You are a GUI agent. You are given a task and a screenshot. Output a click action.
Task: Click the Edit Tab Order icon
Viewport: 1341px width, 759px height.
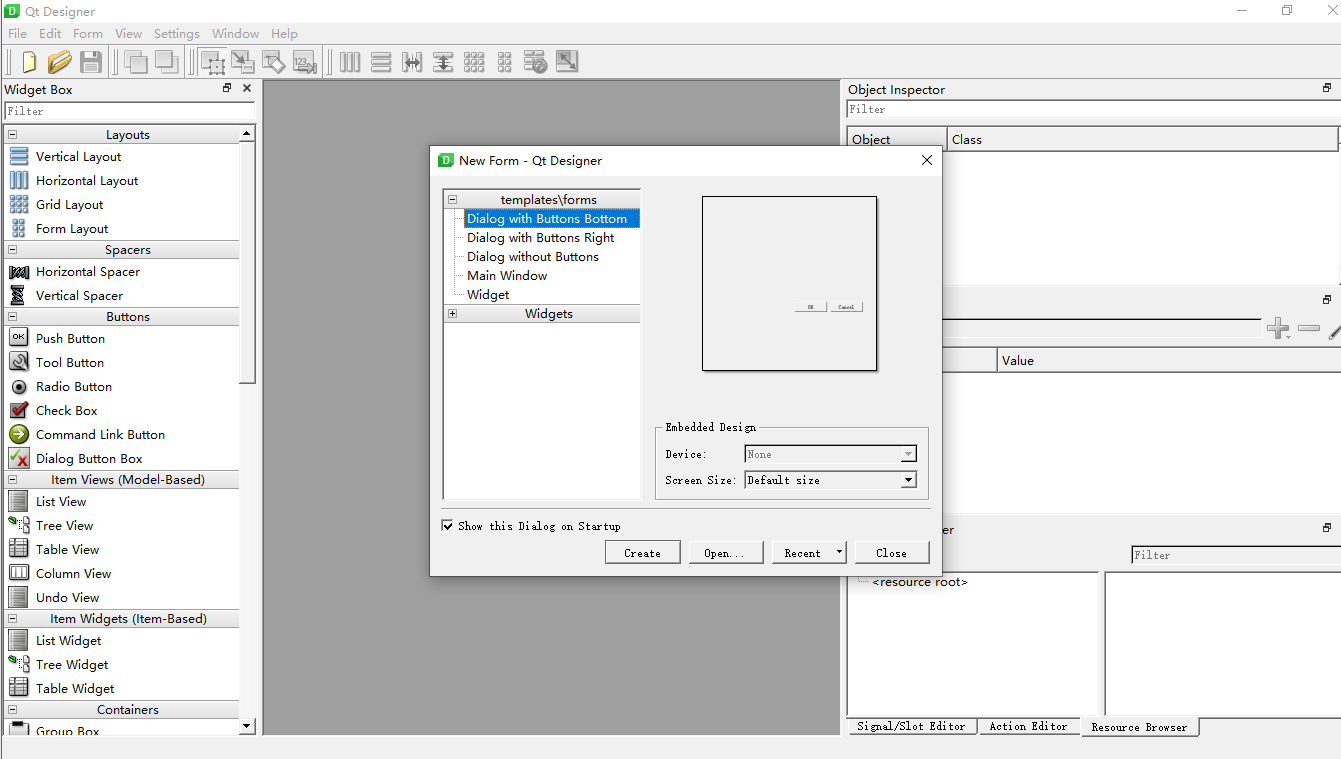pyautogui.click(x=306, y=61)
